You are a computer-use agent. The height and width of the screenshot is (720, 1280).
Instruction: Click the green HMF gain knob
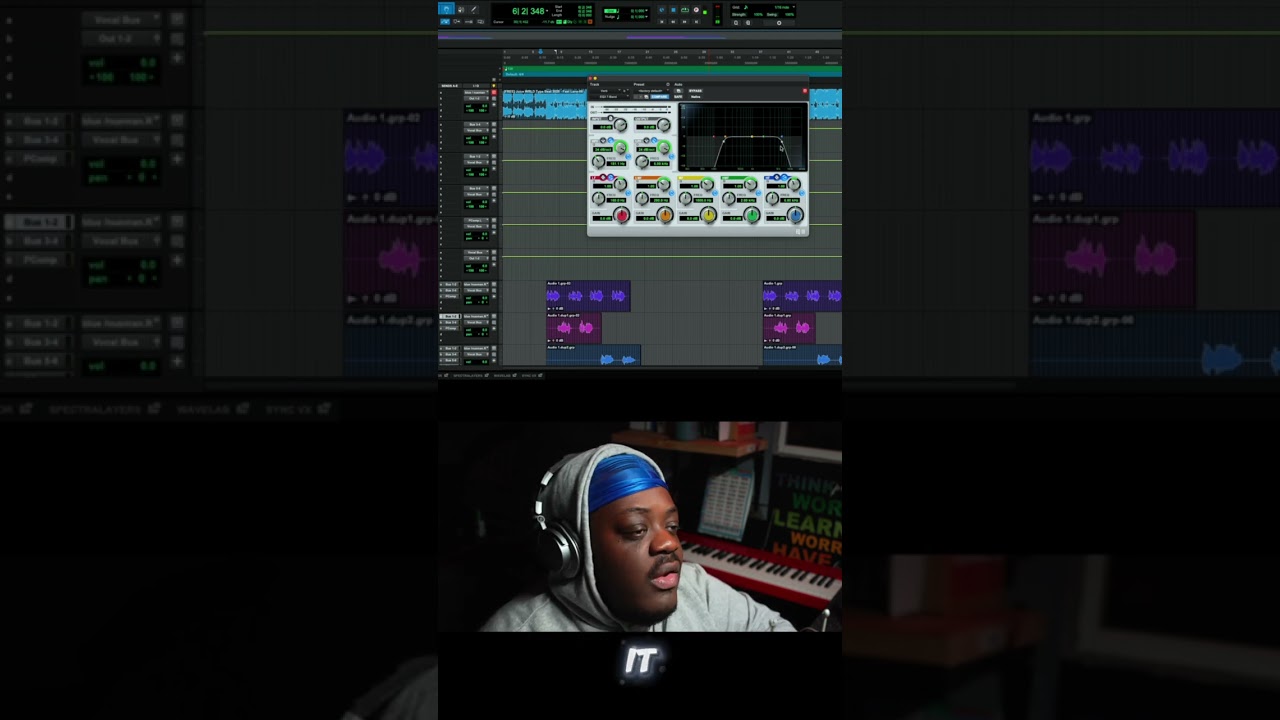[752, 216]
